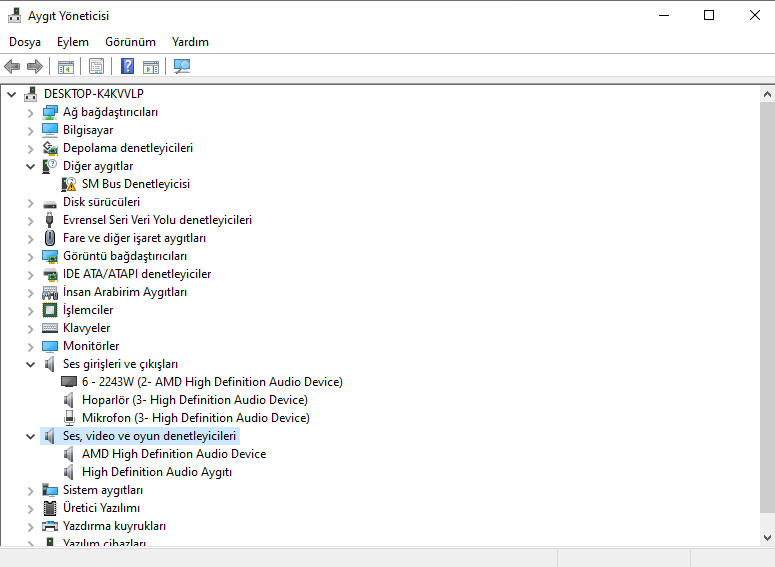Click the Ağ bağdaştırıcıları network icon
775x567 pixels.
pyautogui.click(x=50, y=112)
